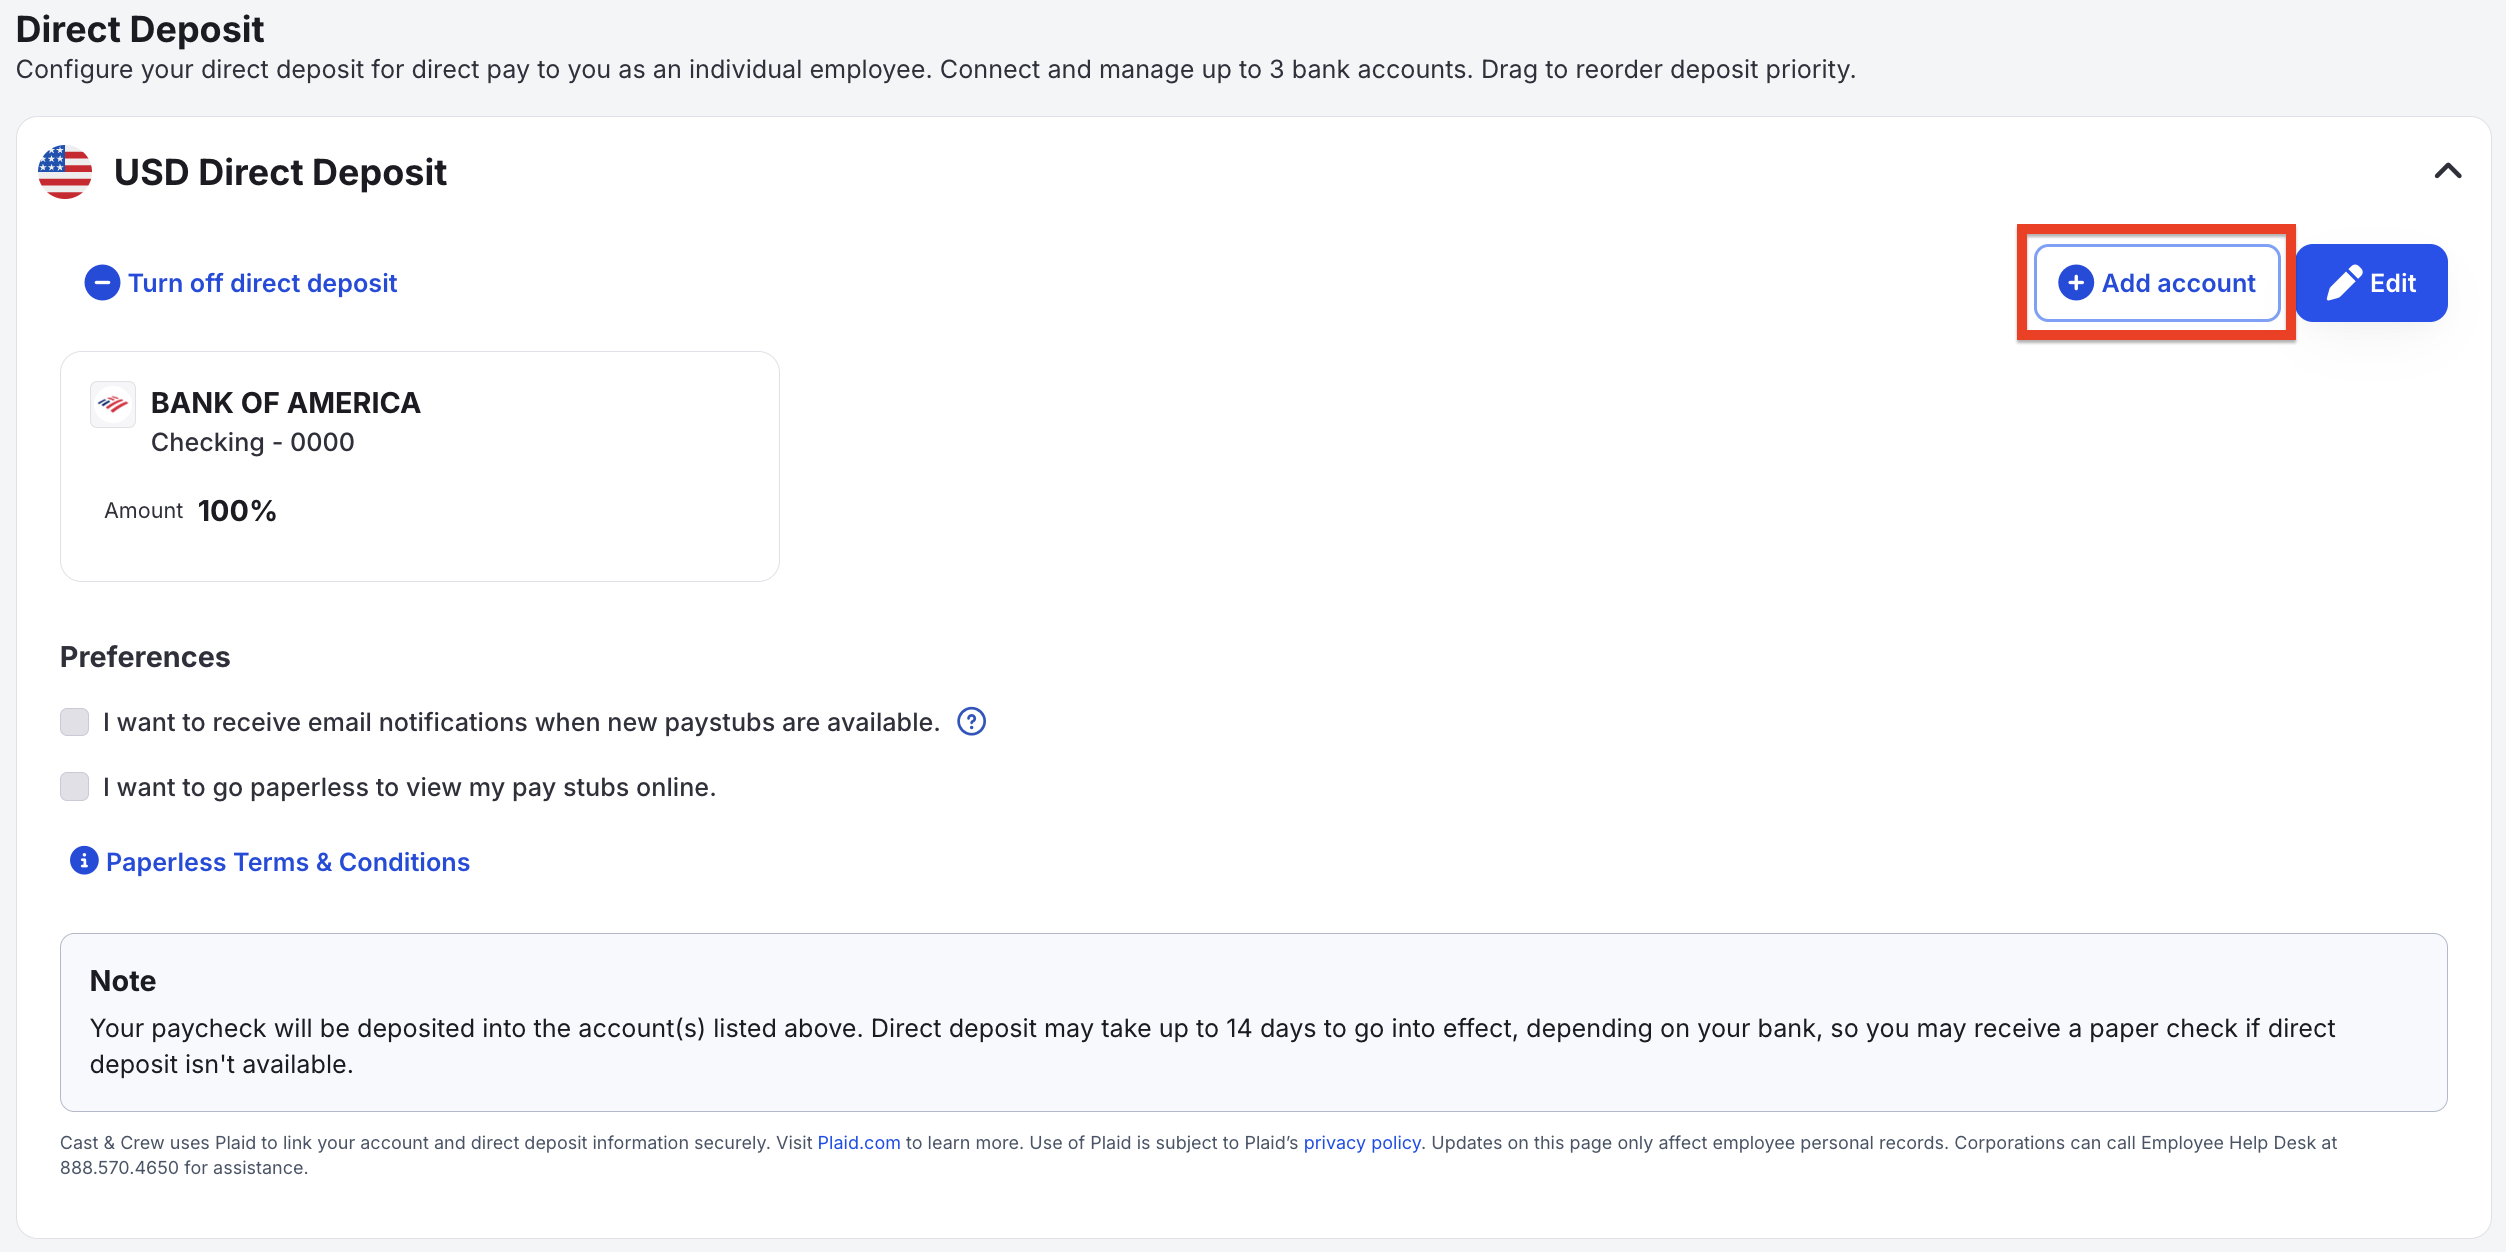Select the Bank of America account card

[420, 466]
